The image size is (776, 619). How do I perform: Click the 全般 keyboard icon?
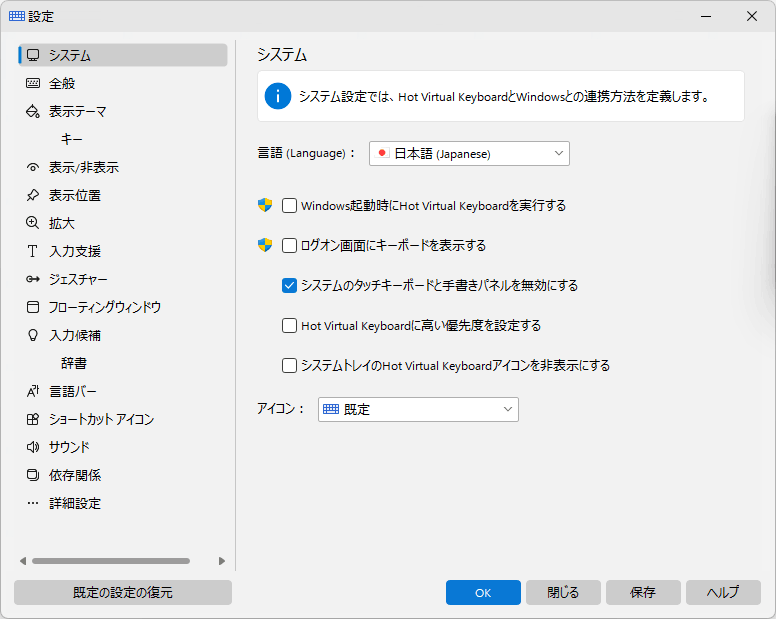(33, 83)
